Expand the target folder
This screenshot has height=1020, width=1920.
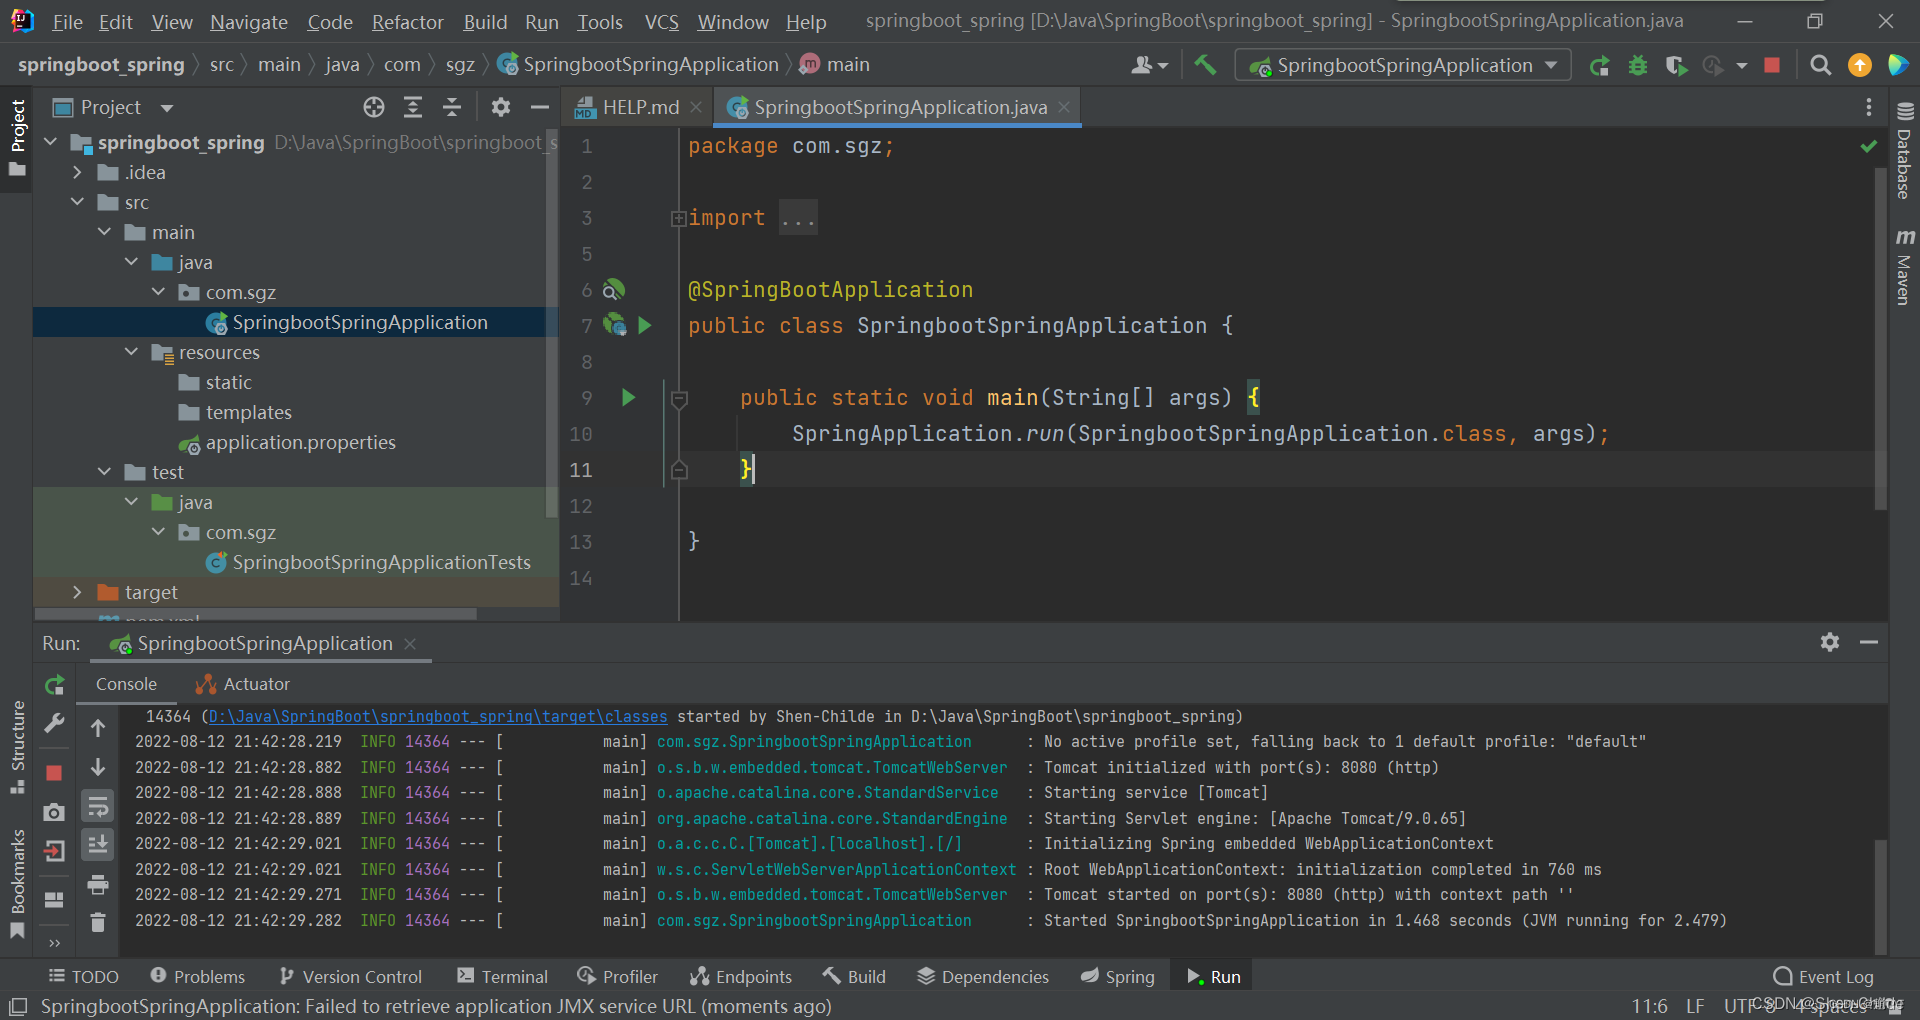point(78,592)
